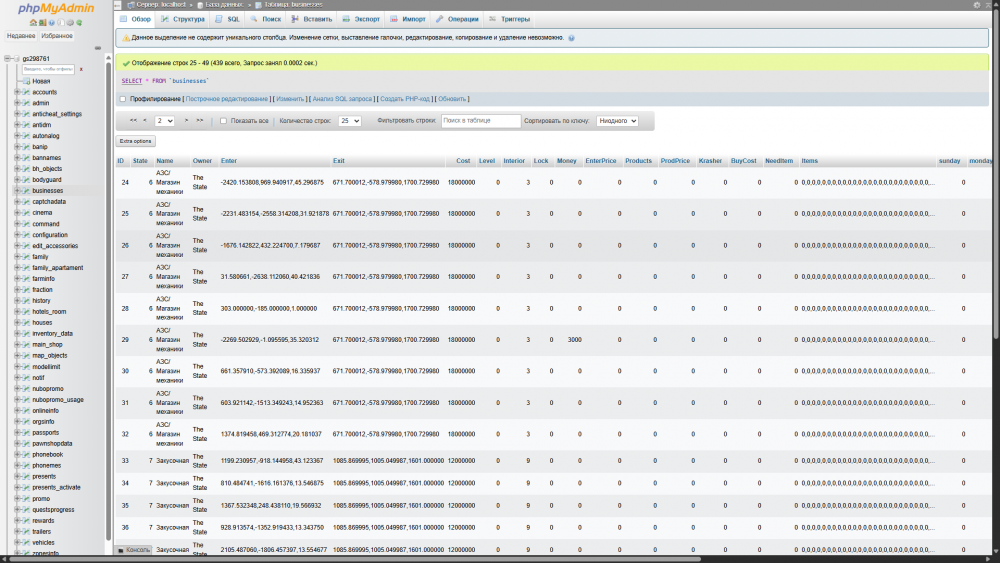Click the new table icon beside Новая
Viewport: 1000px width, 563px height.
(25, 81)
